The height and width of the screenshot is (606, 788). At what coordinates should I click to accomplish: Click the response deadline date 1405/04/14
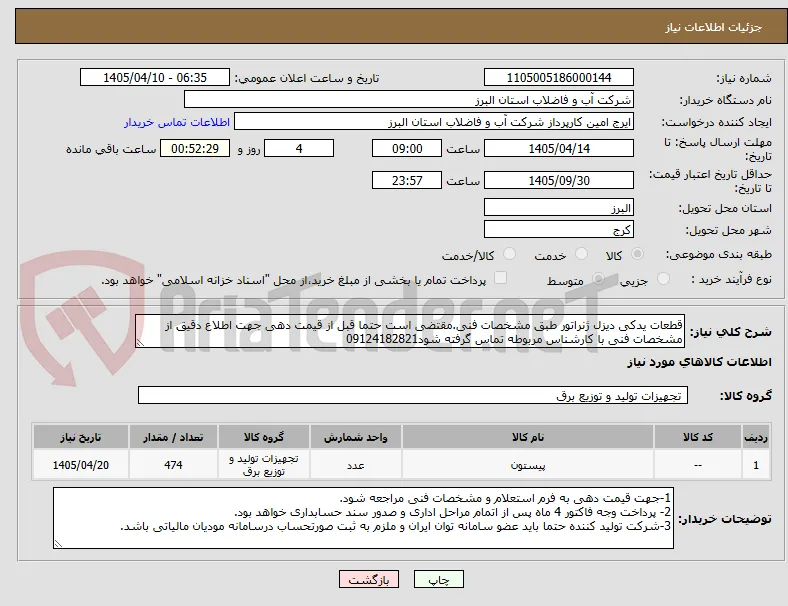coord(558,148)
